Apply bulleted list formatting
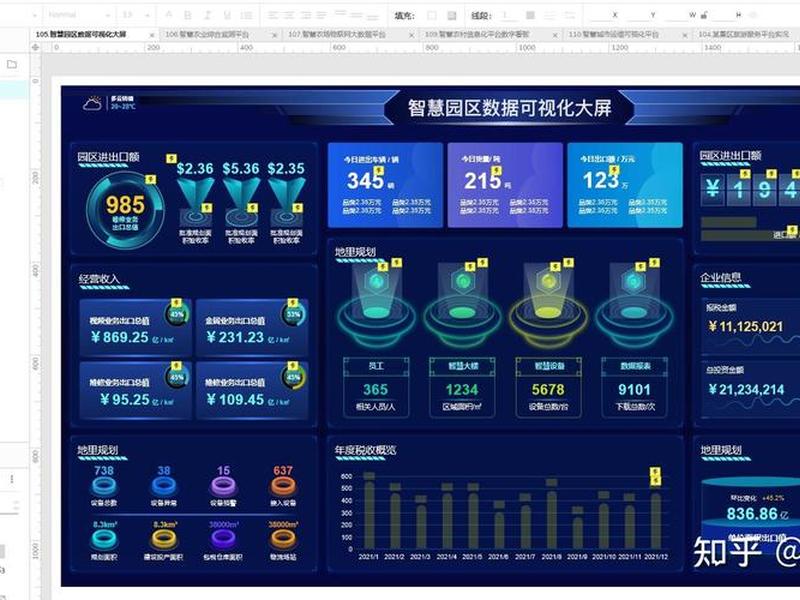The width and height of the screenshot is (800, 600). [246, 15]
